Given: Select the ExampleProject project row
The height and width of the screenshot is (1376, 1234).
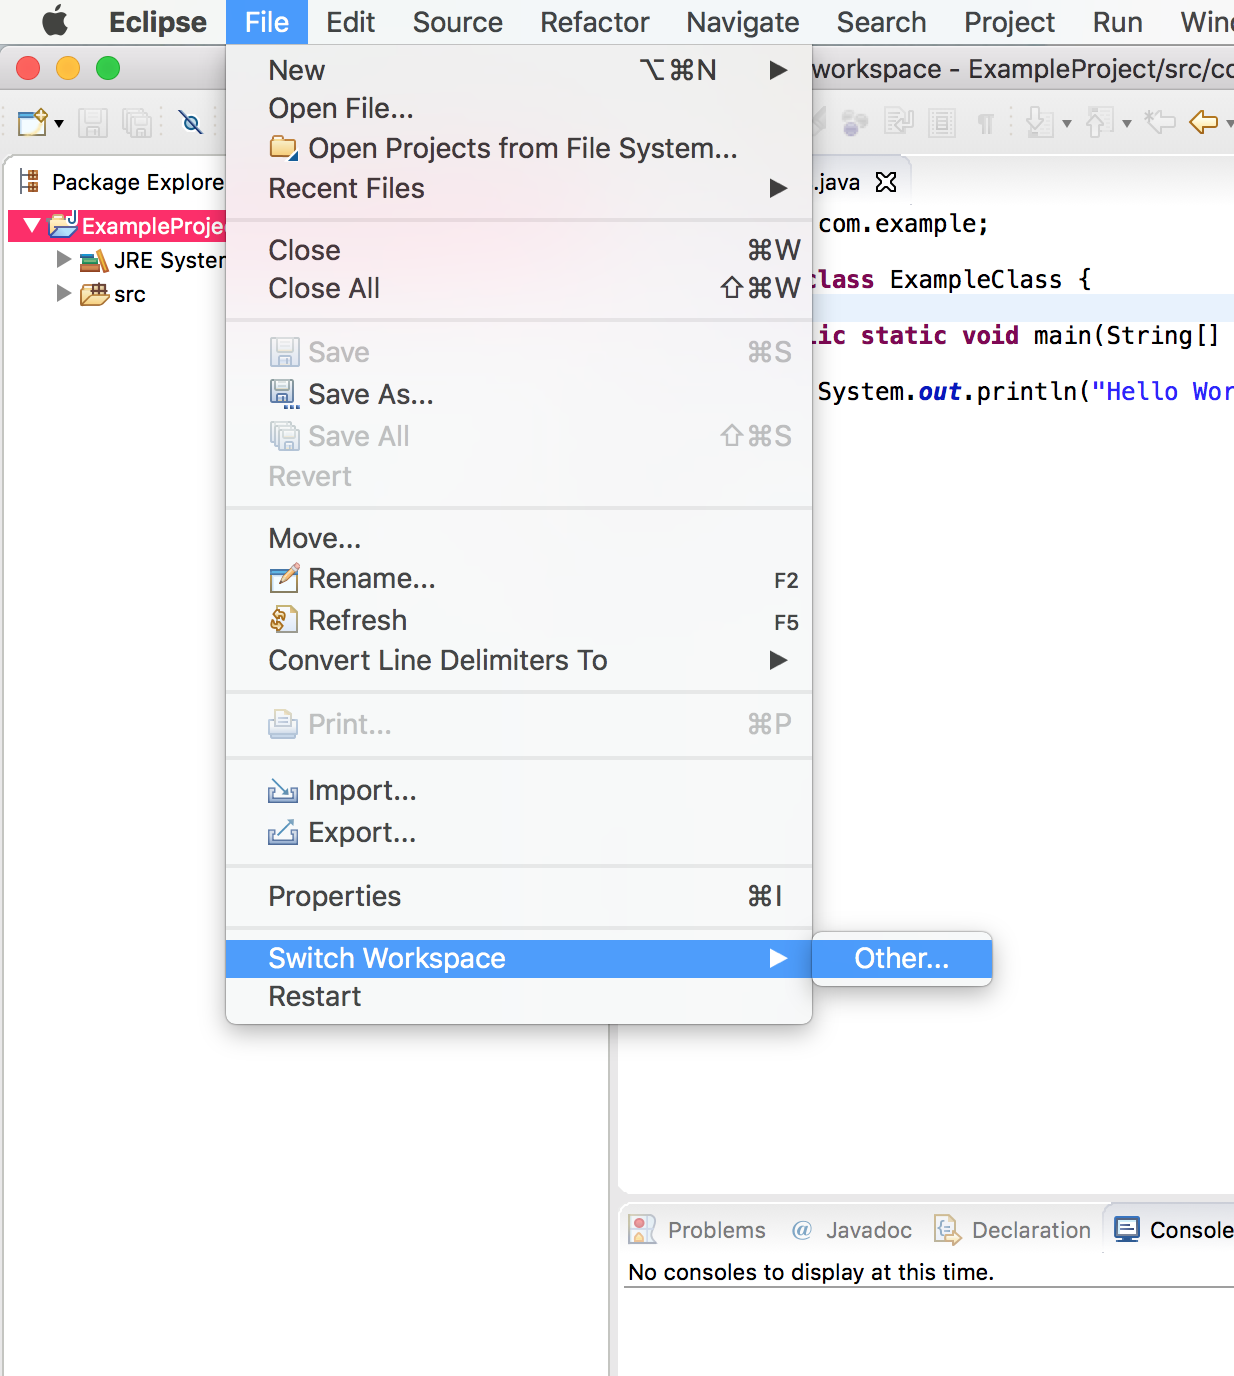Looking at the screenshot, I should (117, 225).
